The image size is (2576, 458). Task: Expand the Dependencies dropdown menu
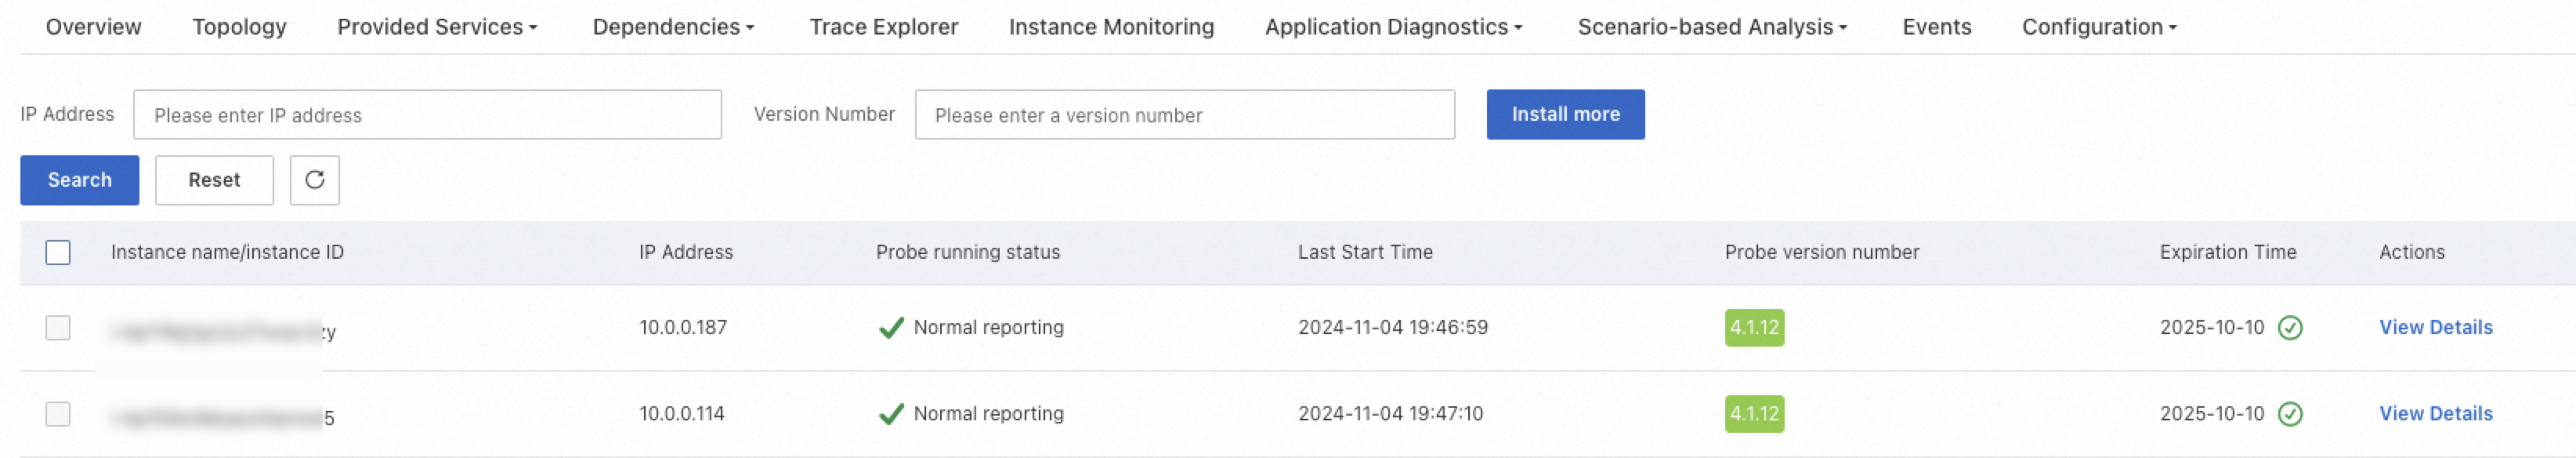pyautogui.click(x=673, y=27)
